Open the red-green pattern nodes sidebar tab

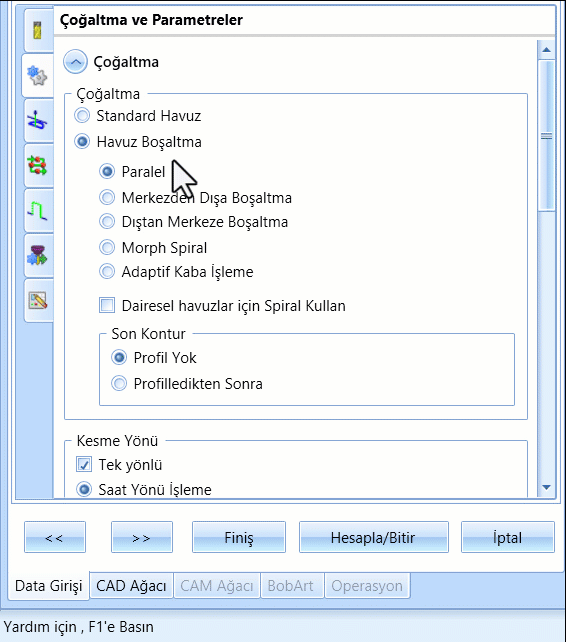point(38,165)
